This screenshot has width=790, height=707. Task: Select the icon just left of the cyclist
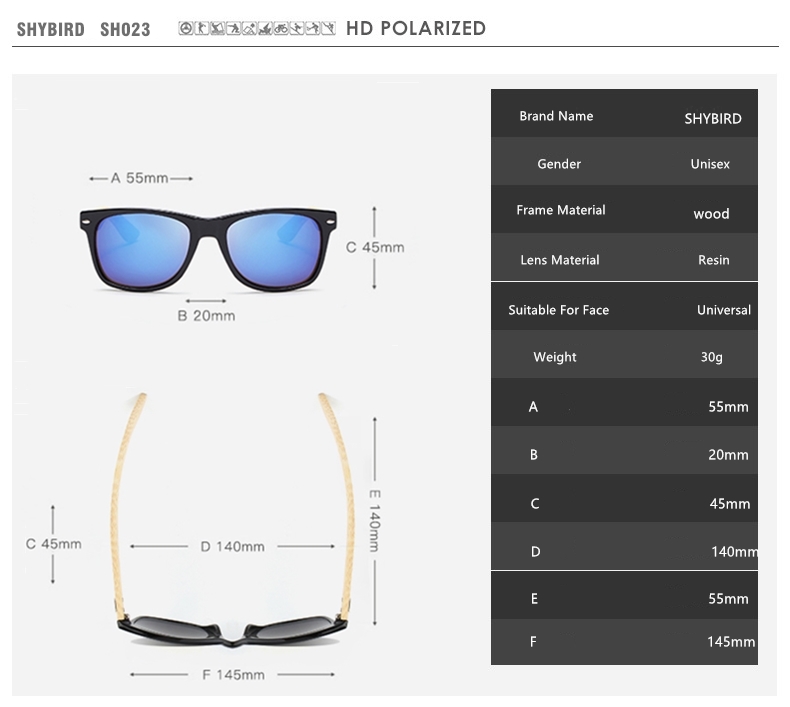click(x=266, y=28)
